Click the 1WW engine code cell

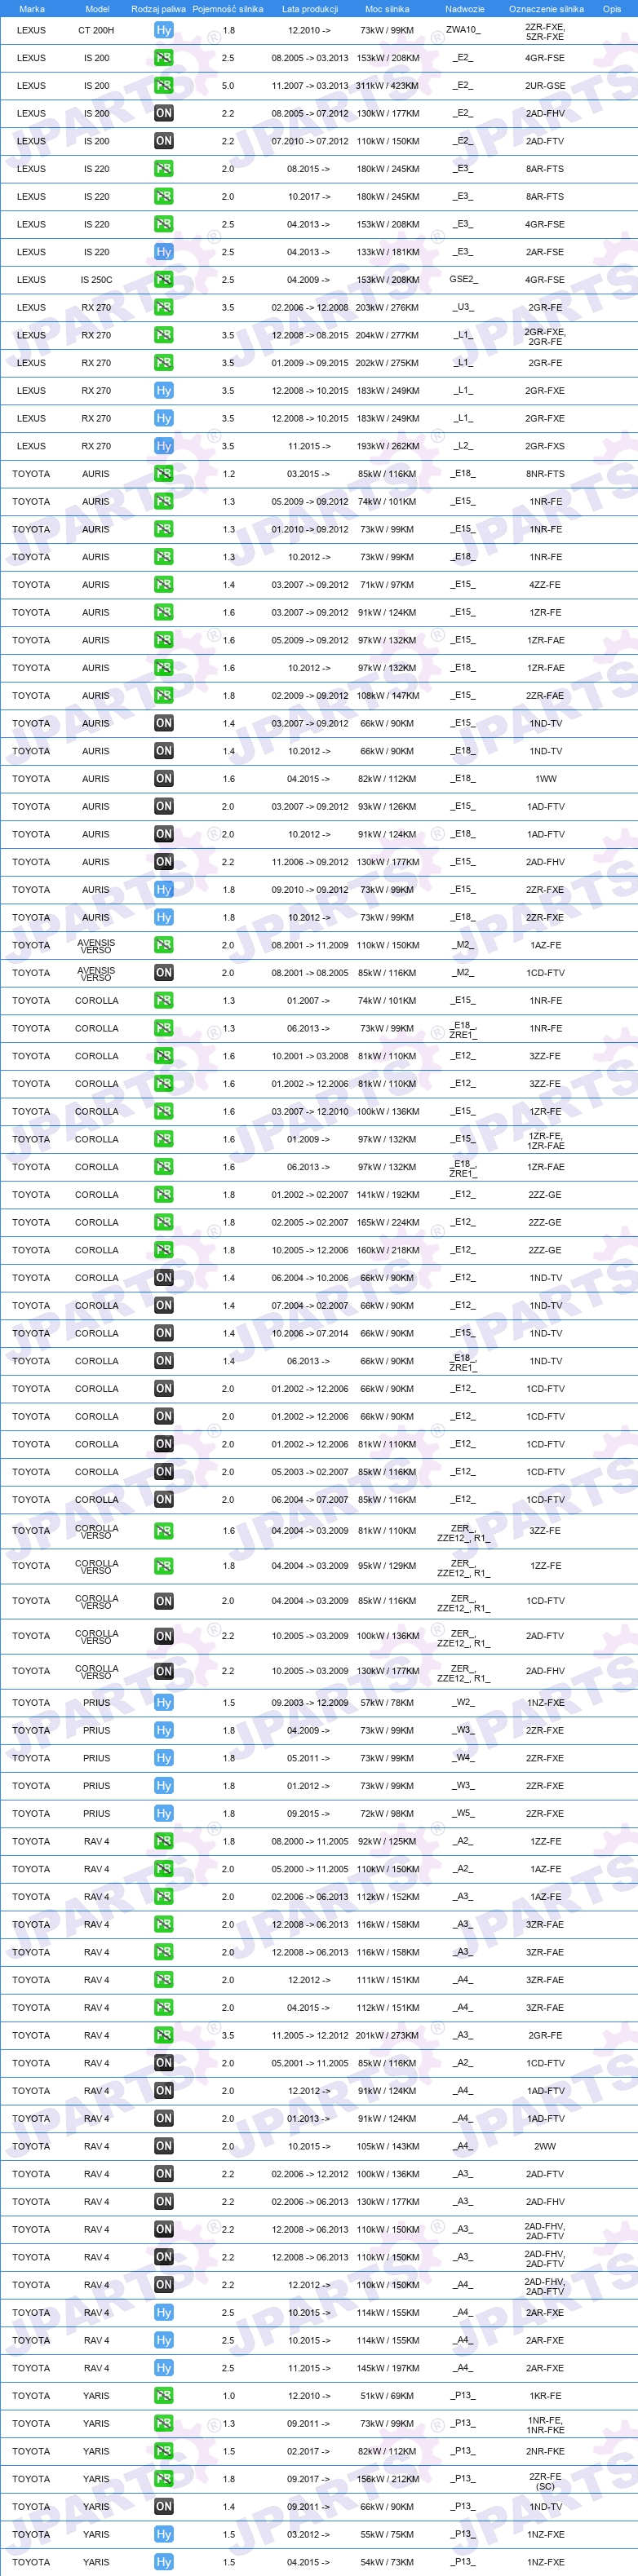[545, 779]
